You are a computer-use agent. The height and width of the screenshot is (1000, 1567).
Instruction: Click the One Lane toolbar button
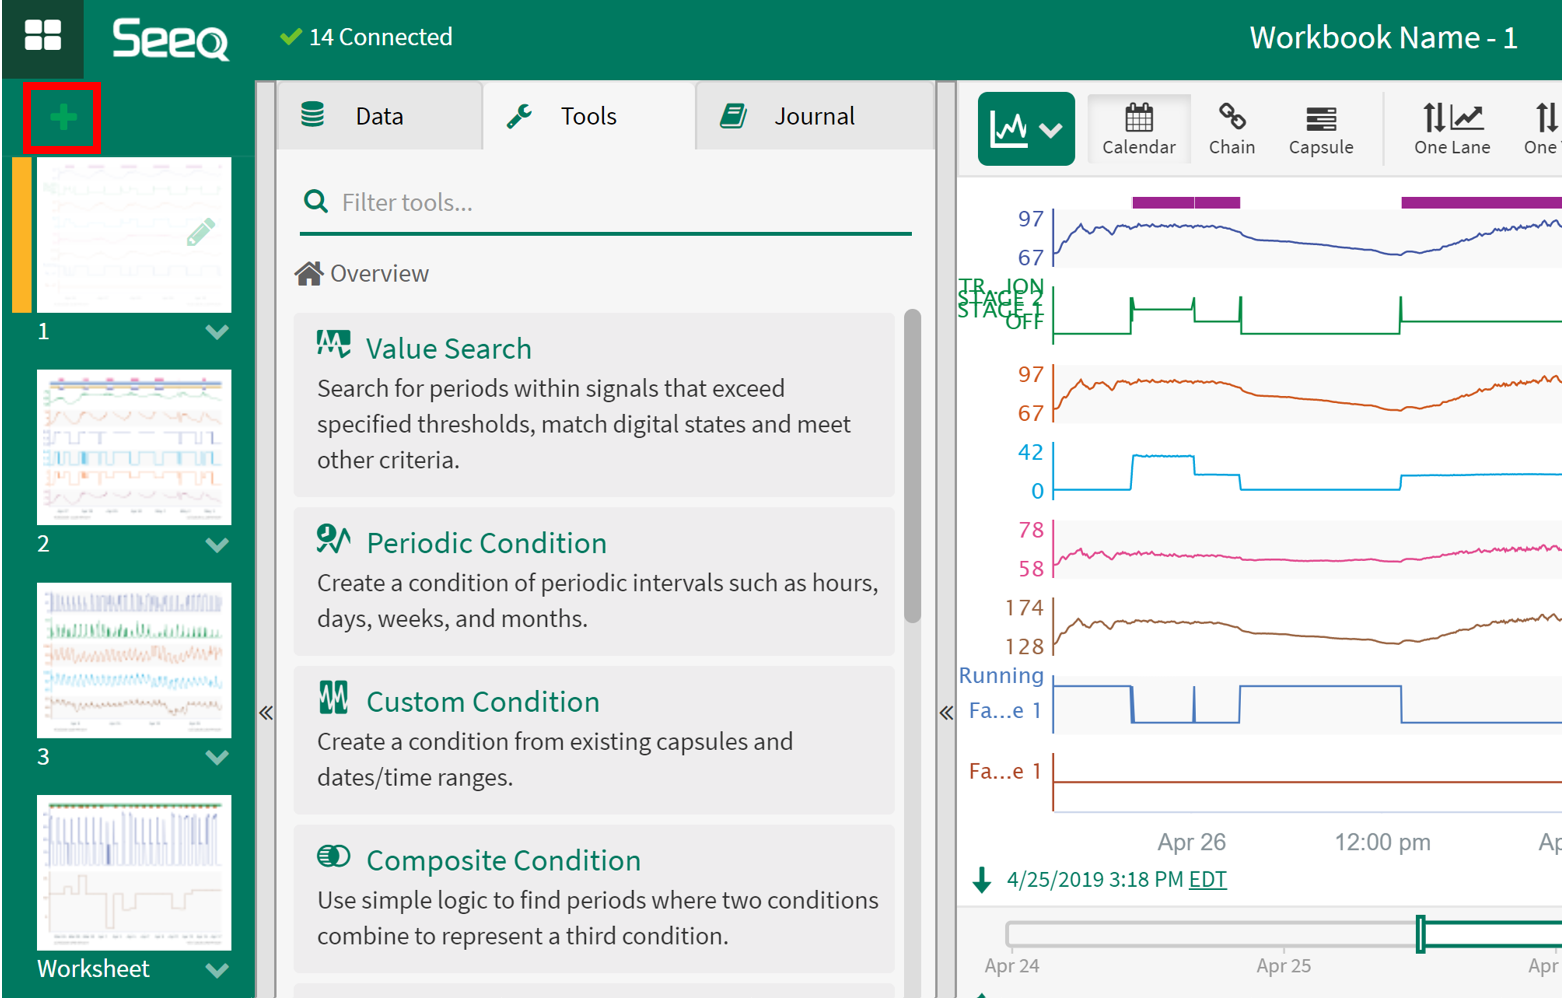[x=1451, y=129]
